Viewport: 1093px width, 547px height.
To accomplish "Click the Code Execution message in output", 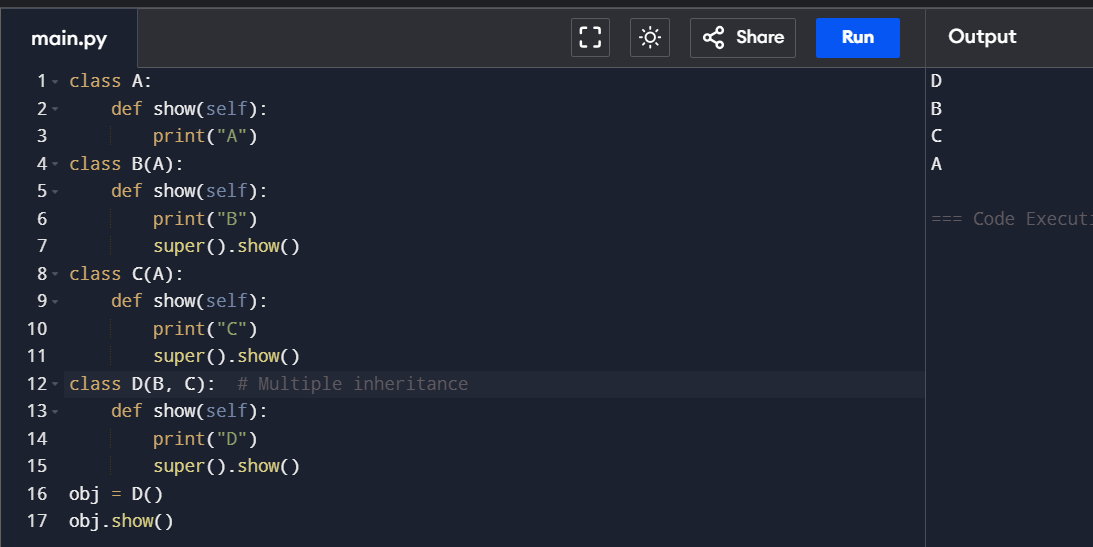I will (1011, 219).
